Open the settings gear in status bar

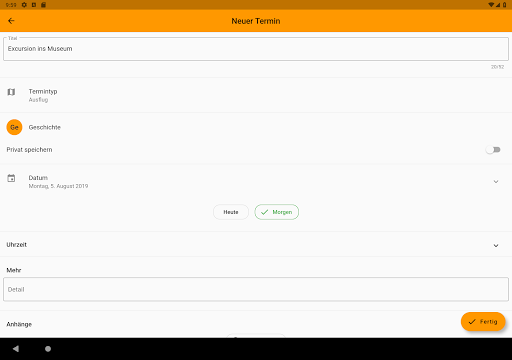point(24,5)
